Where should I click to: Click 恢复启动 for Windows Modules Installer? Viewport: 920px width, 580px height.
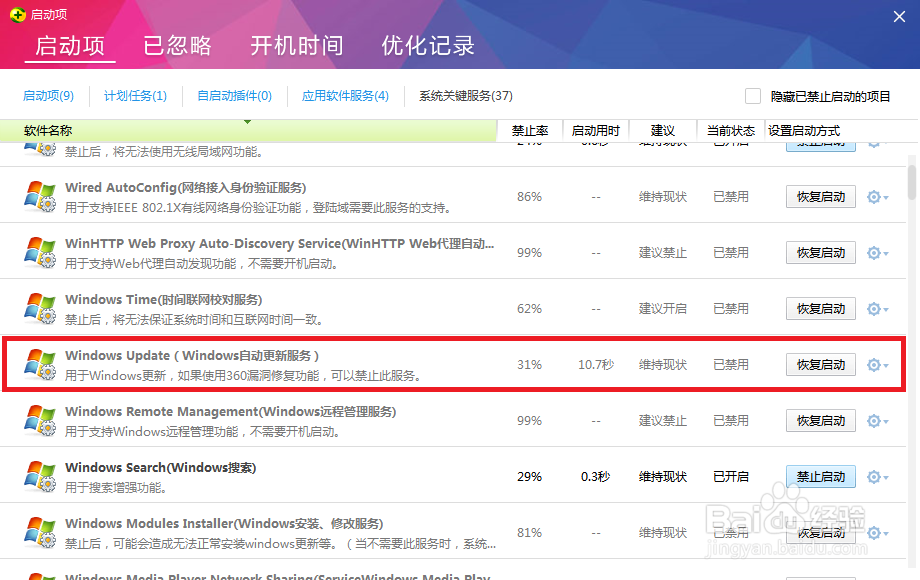pyautogui.click(x=821, y=533)
